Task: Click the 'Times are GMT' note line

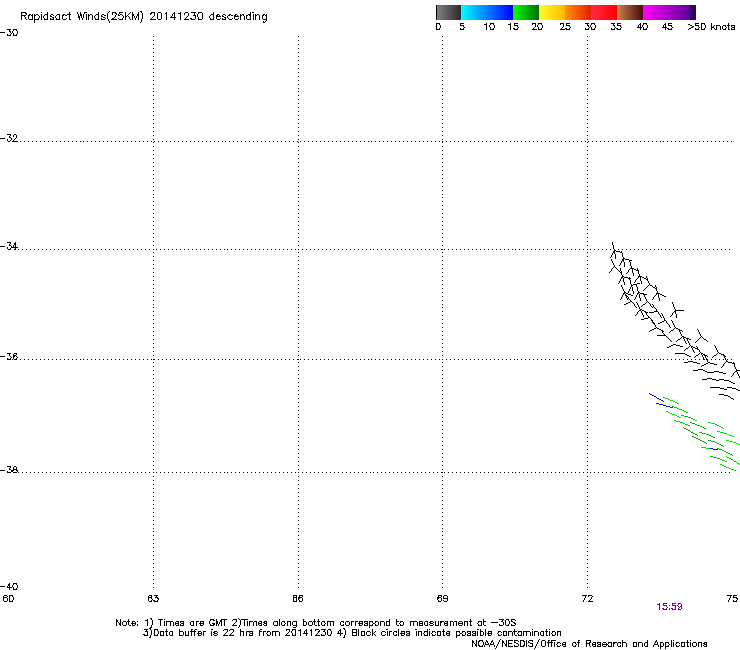Action: [x=316, y=623]
